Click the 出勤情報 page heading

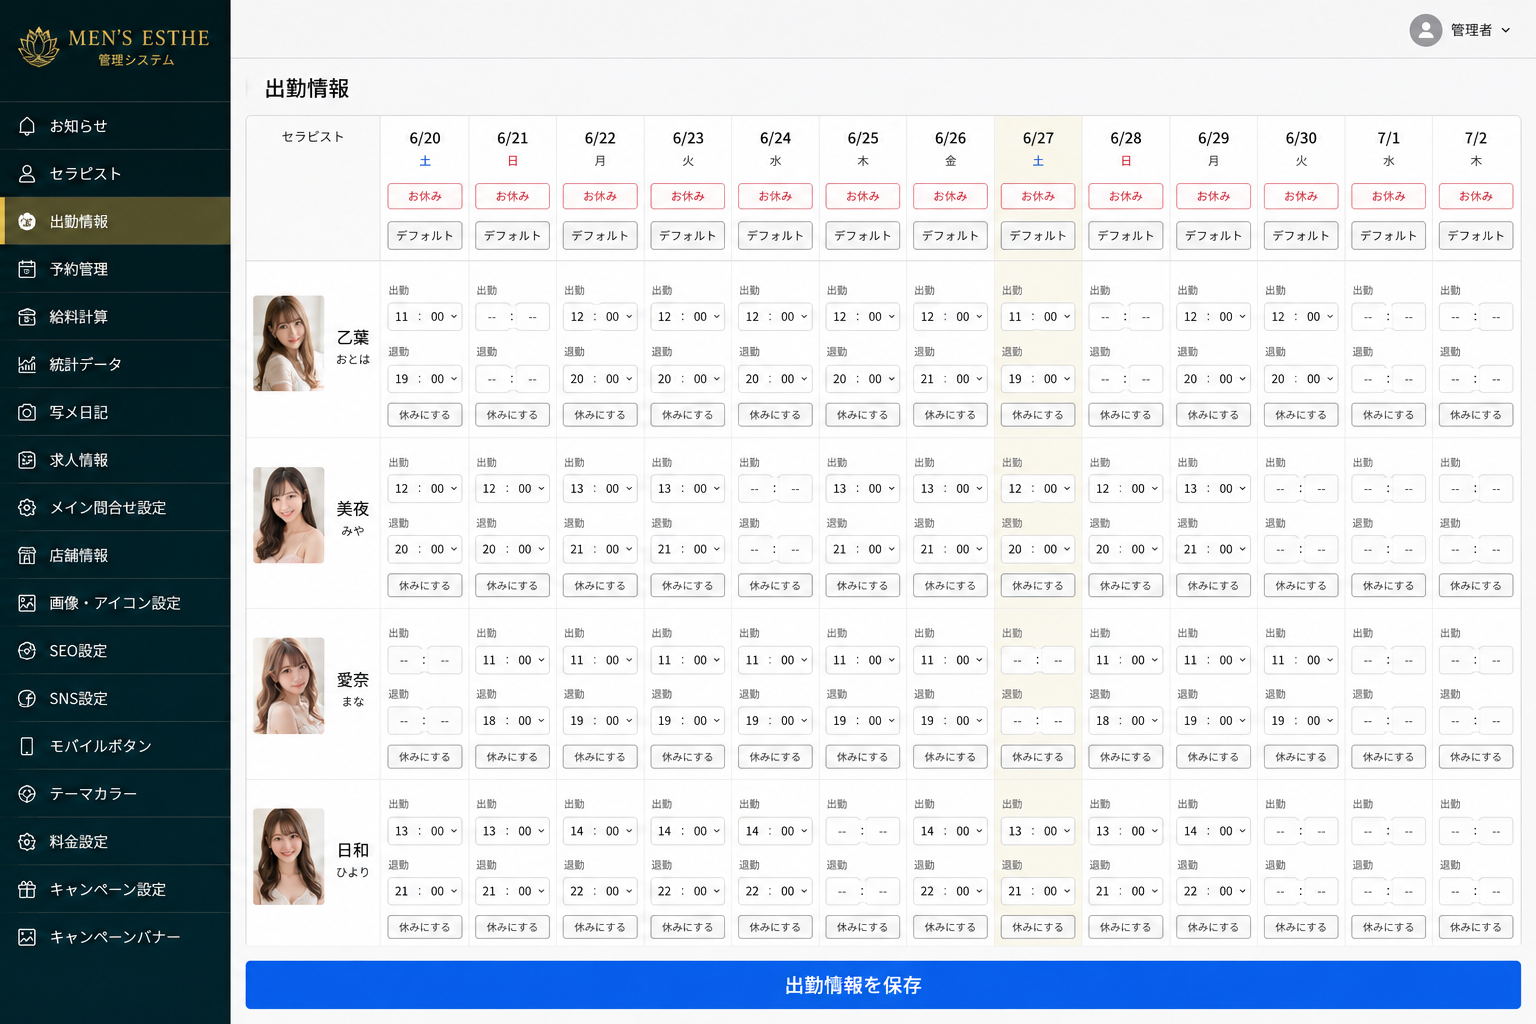point(307,89)
